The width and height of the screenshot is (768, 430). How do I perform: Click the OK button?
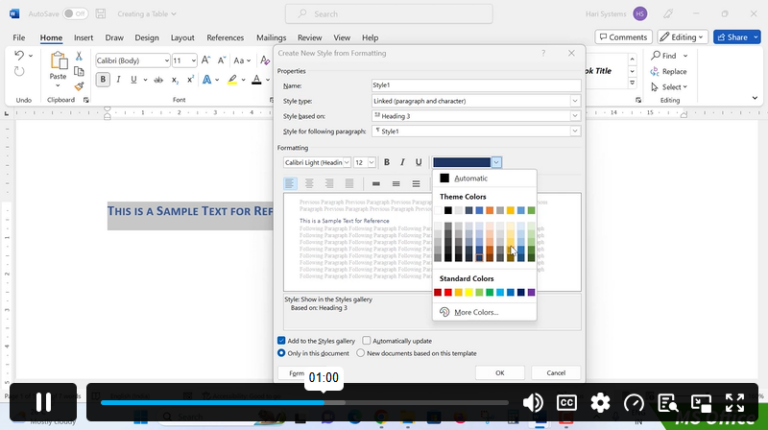500,373
